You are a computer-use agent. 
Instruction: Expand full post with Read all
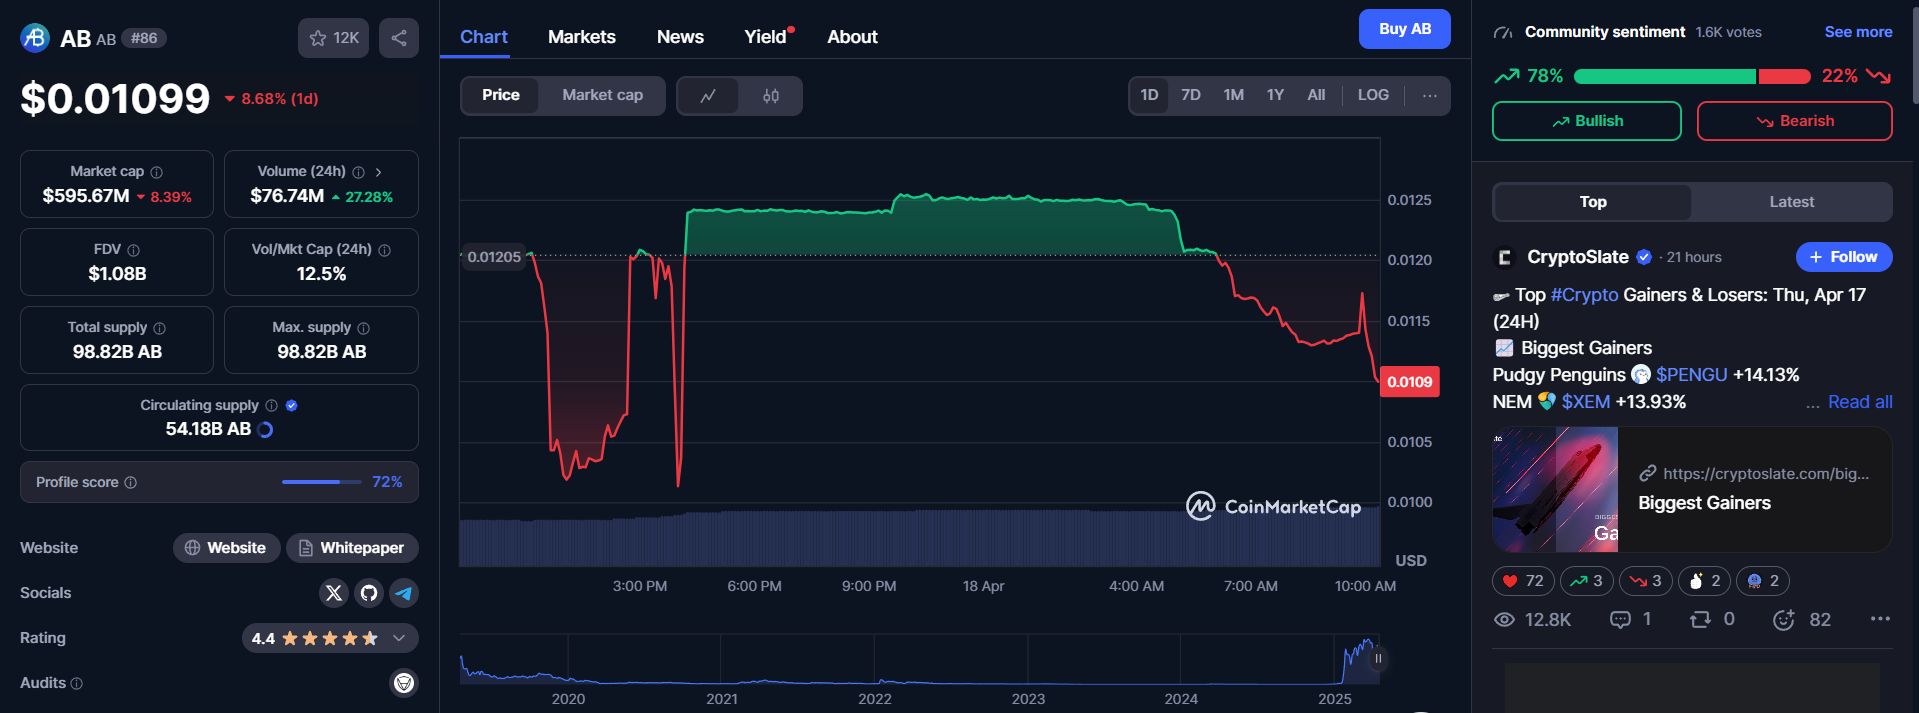coord(1860,402)
